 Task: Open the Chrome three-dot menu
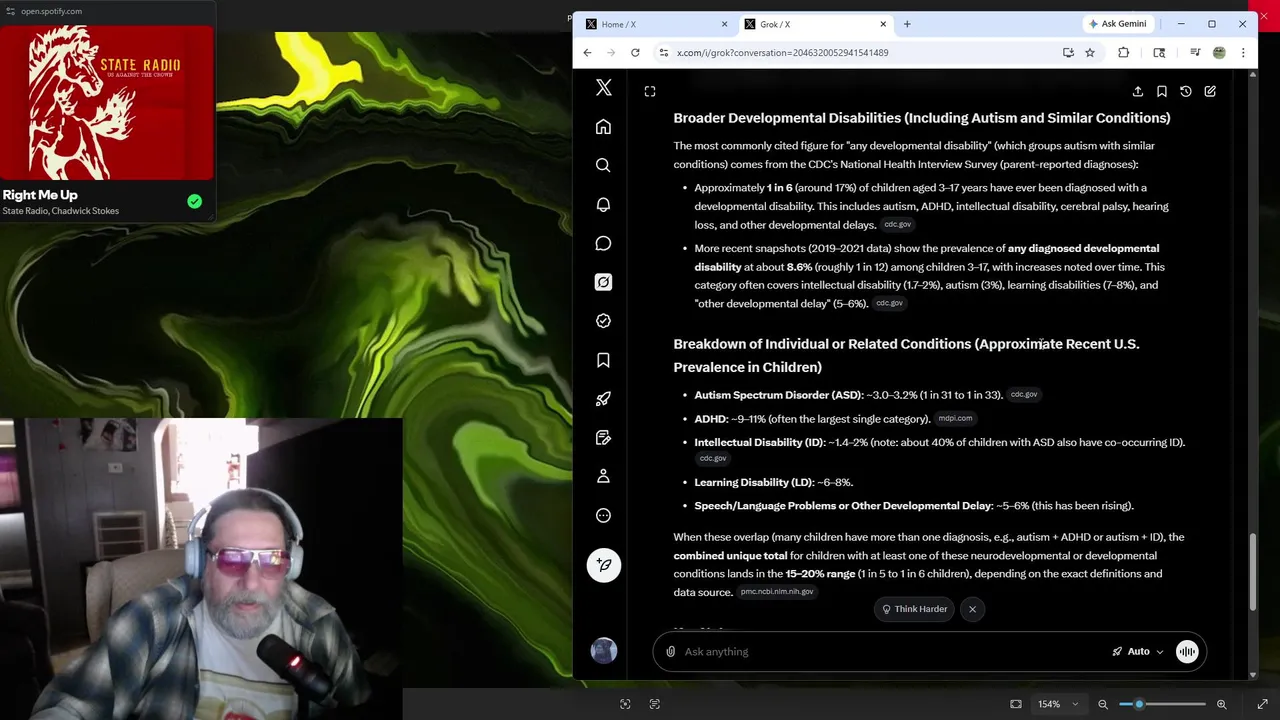tap(1243, 52)
